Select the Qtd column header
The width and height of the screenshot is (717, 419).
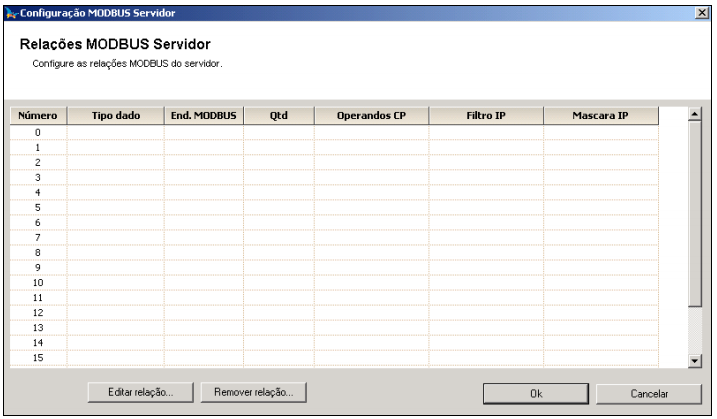278,116
